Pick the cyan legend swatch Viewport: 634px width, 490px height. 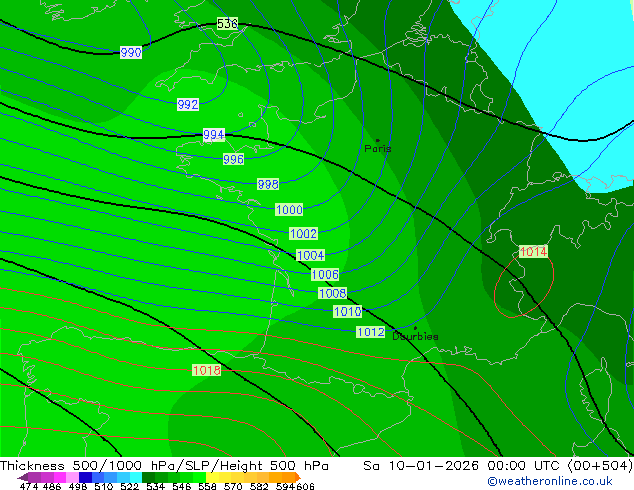(x=136, y=477)
